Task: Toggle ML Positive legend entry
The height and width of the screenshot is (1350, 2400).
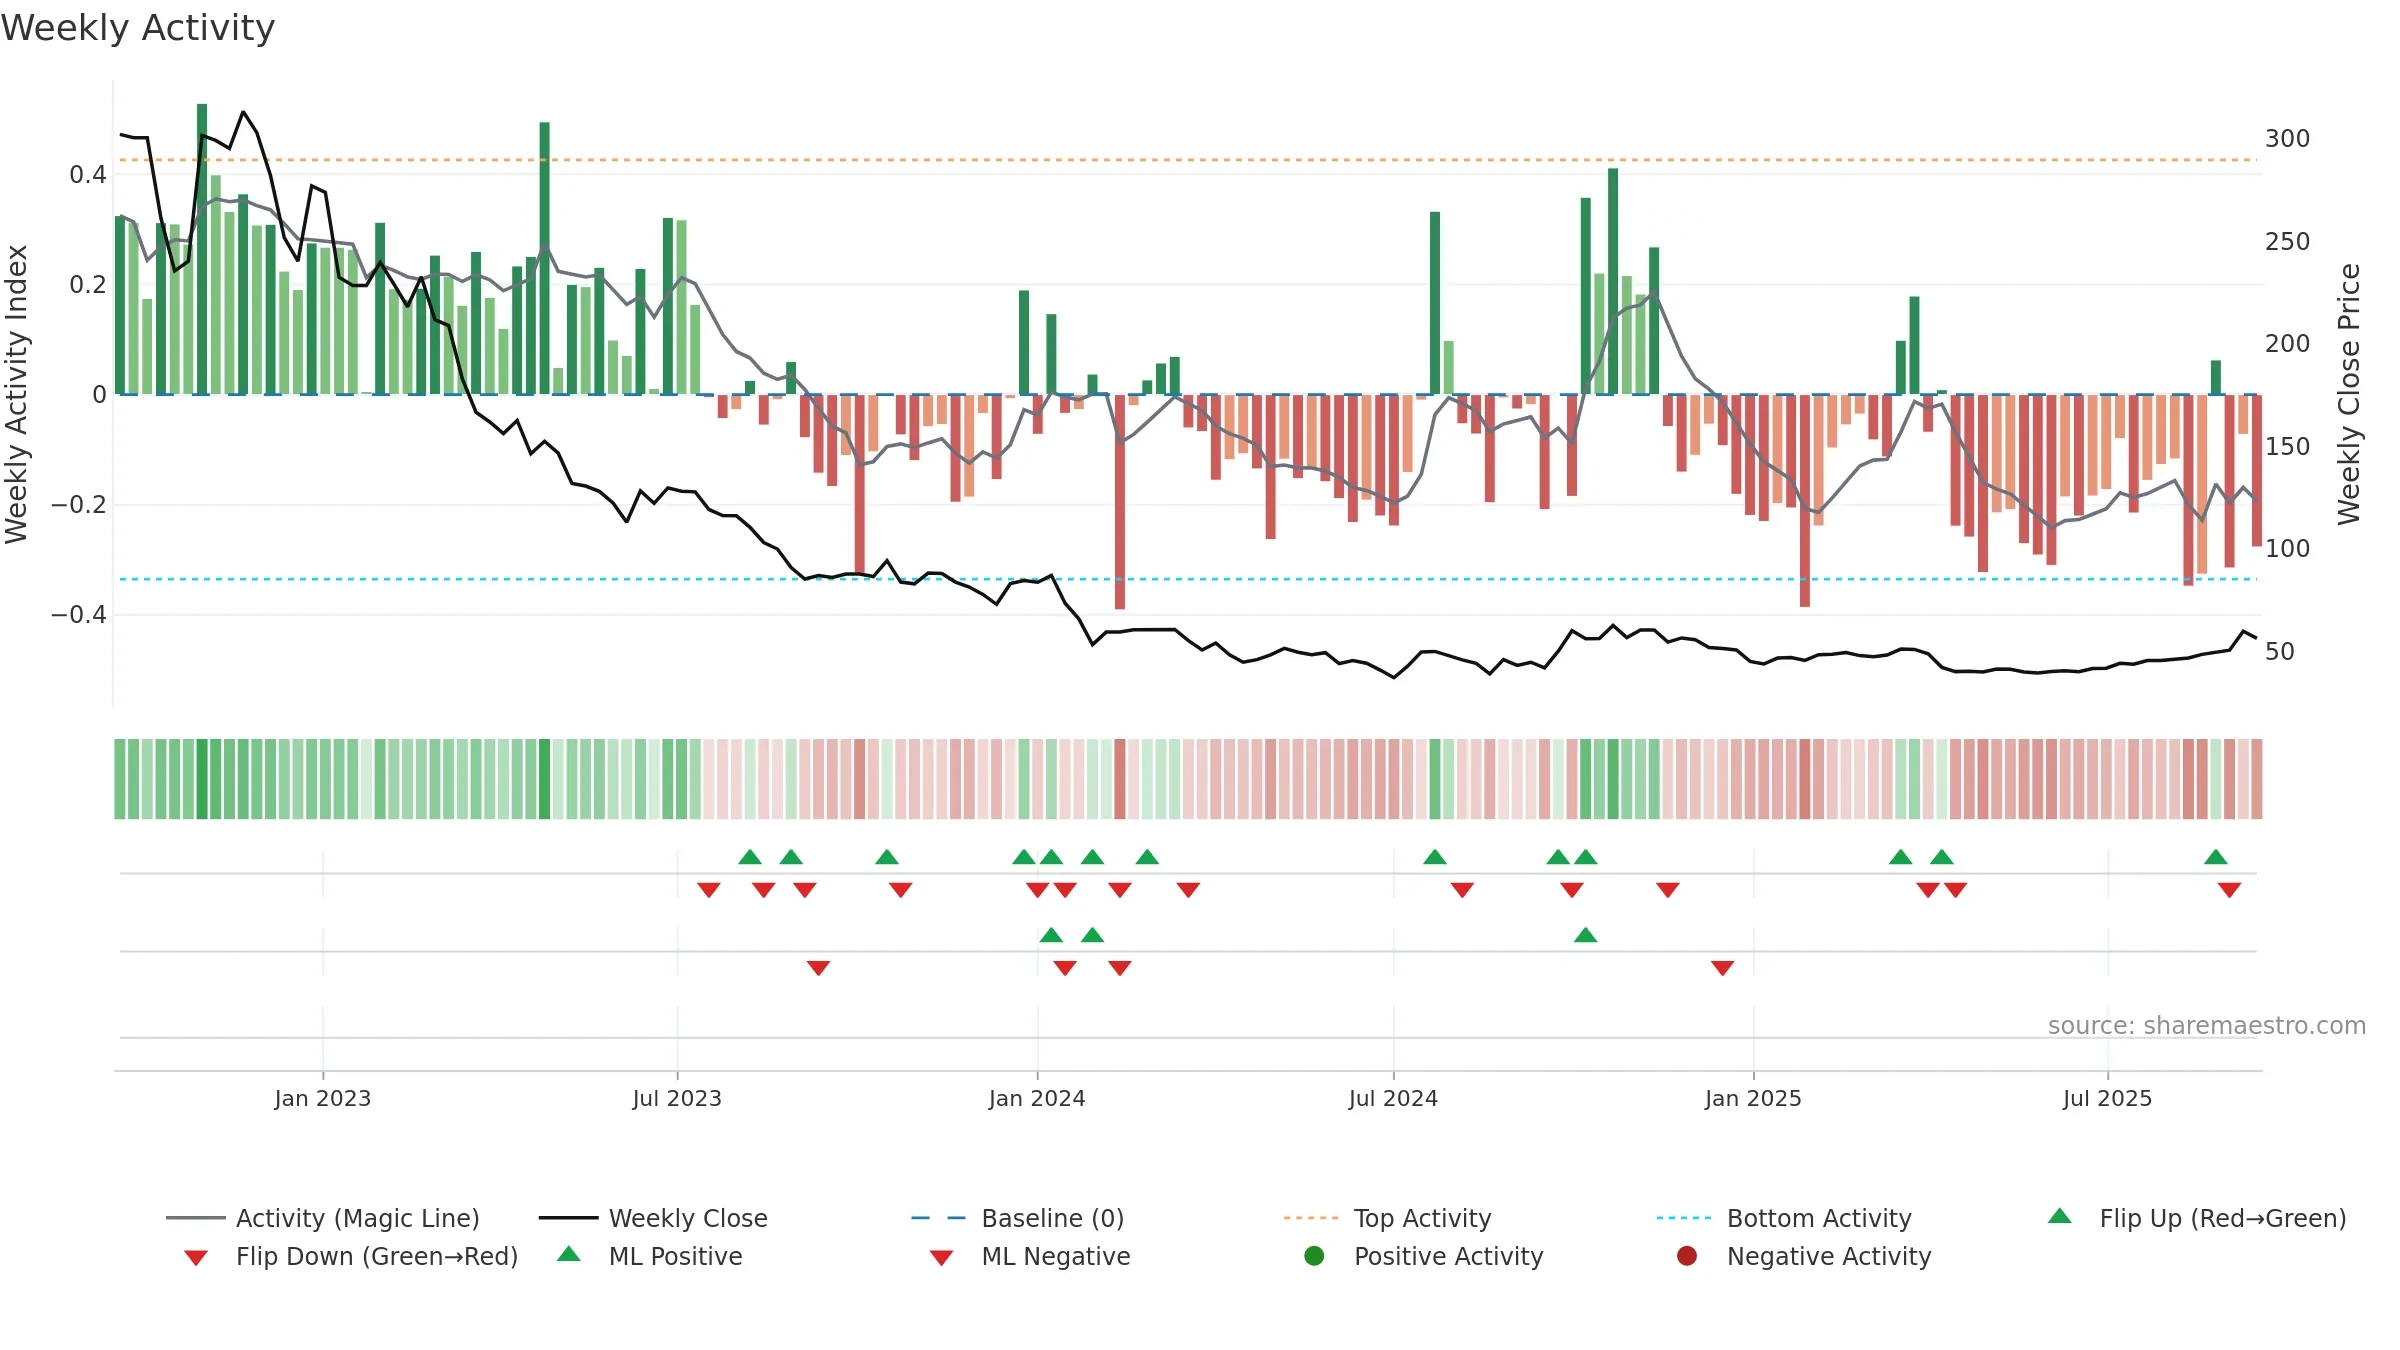Action: coord(650,1256)
